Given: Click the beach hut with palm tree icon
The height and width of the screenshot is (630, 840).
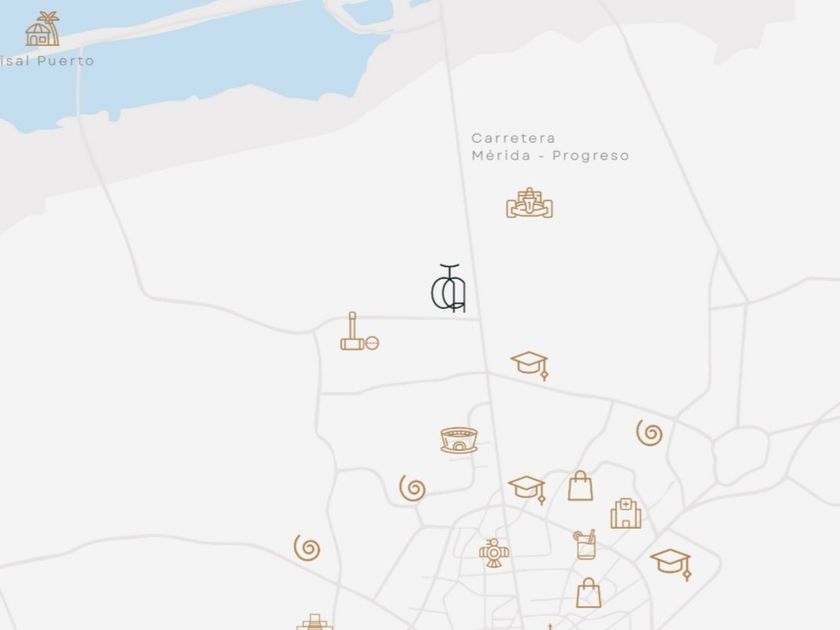Looking at the screenshot, I should pos(42,29).
